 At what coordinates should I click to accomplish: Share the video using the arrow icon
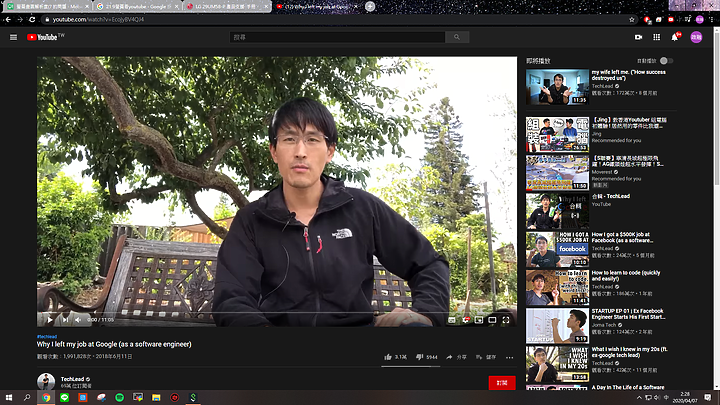pos(449,357)
